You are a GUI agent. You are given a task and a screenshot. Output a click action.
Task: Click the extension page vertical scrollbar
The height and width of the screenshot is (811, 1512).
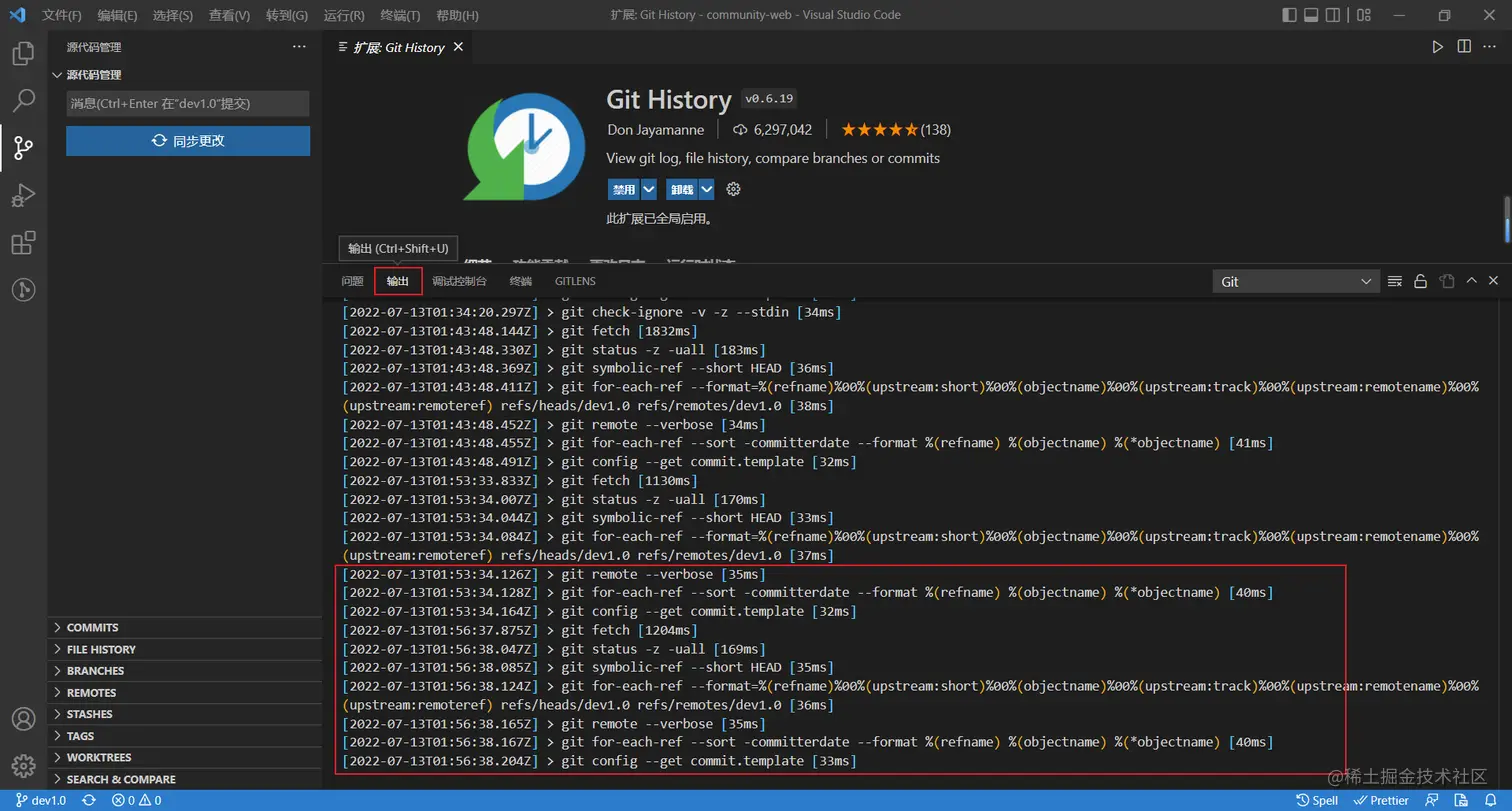click(1507, 218)
